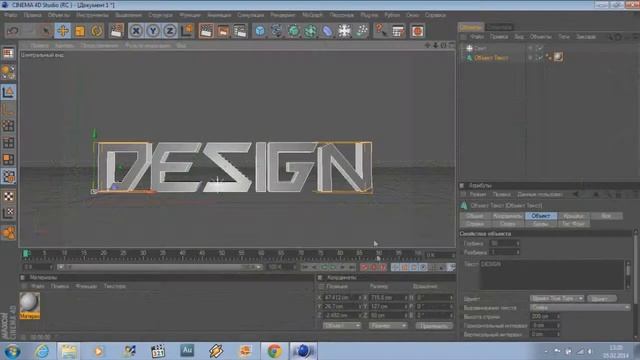Select highlighted Object attribute tab
Viewport: 640px width, 360px height.
pyautogui.click(x=541, y=216)
